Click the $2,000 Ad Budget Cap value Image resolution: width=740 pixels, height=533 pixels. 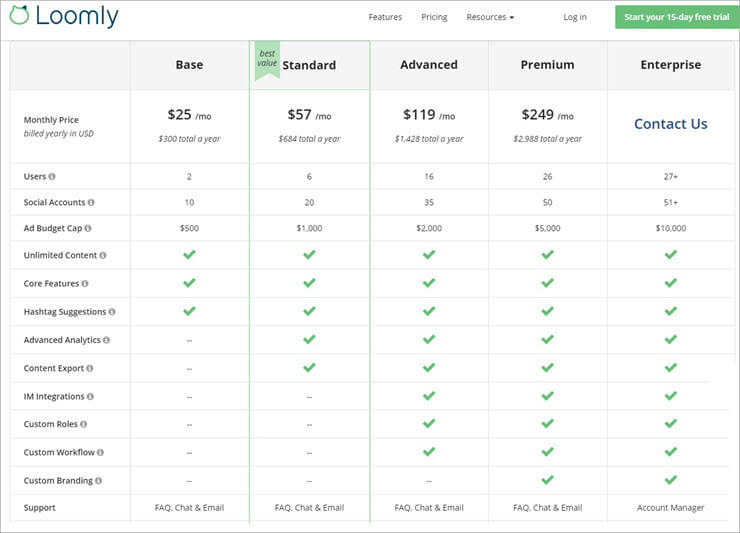[x=429, y=228]
